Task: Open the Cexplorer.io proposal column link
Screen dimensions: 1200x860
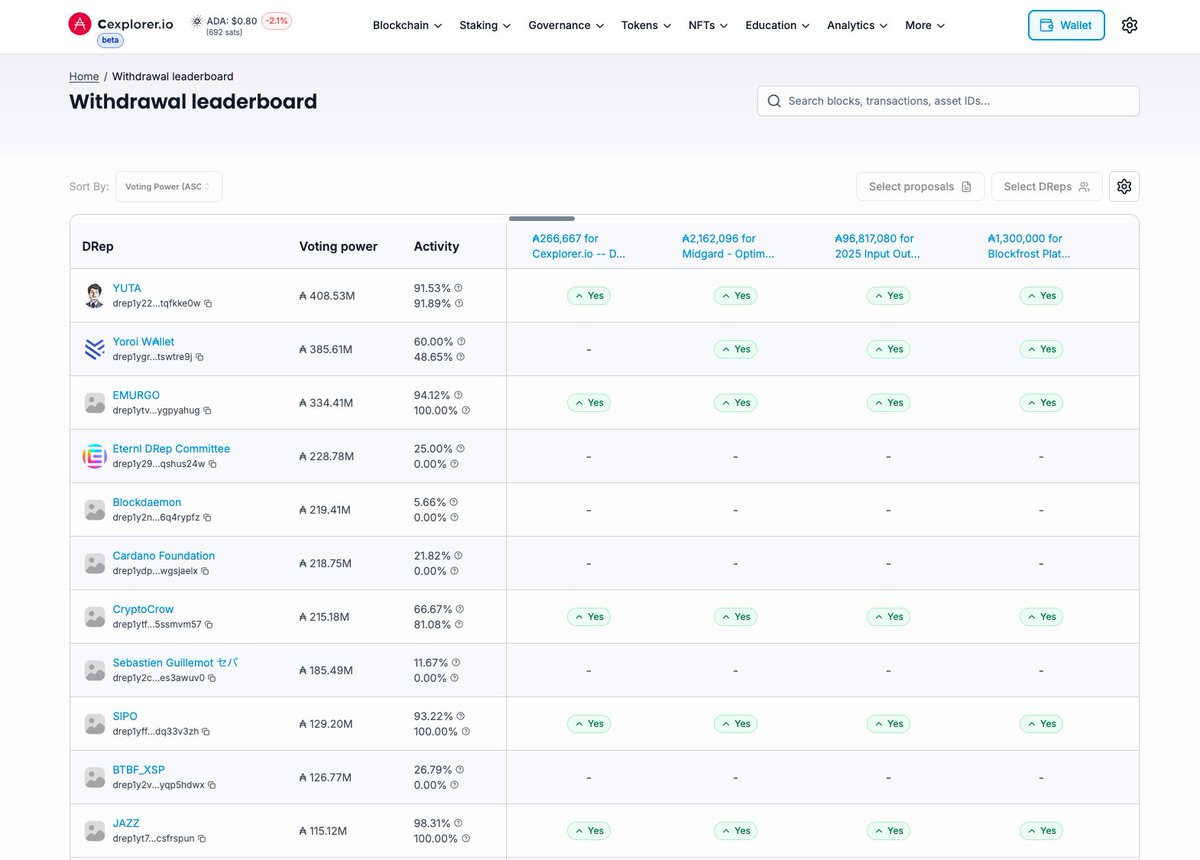Action: tap(581, 246)
